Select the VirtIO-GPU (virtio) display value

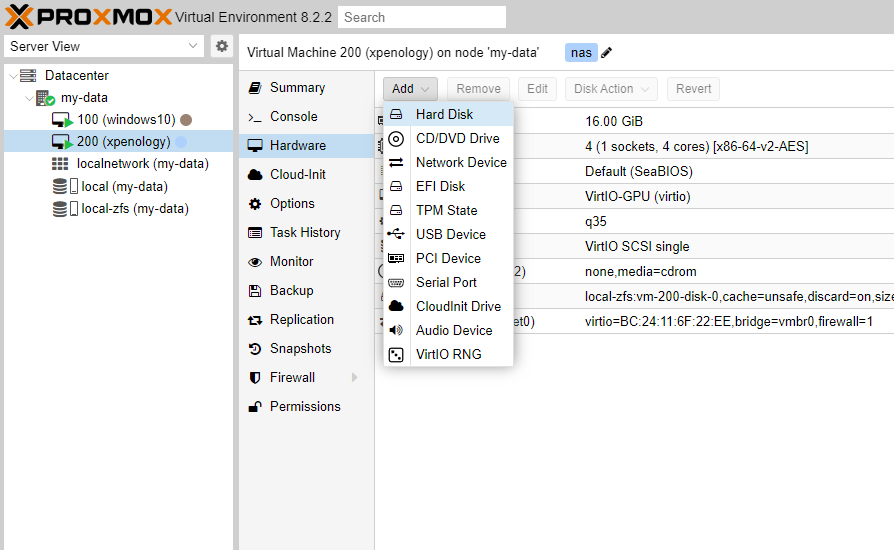click(x=637, y=197)
